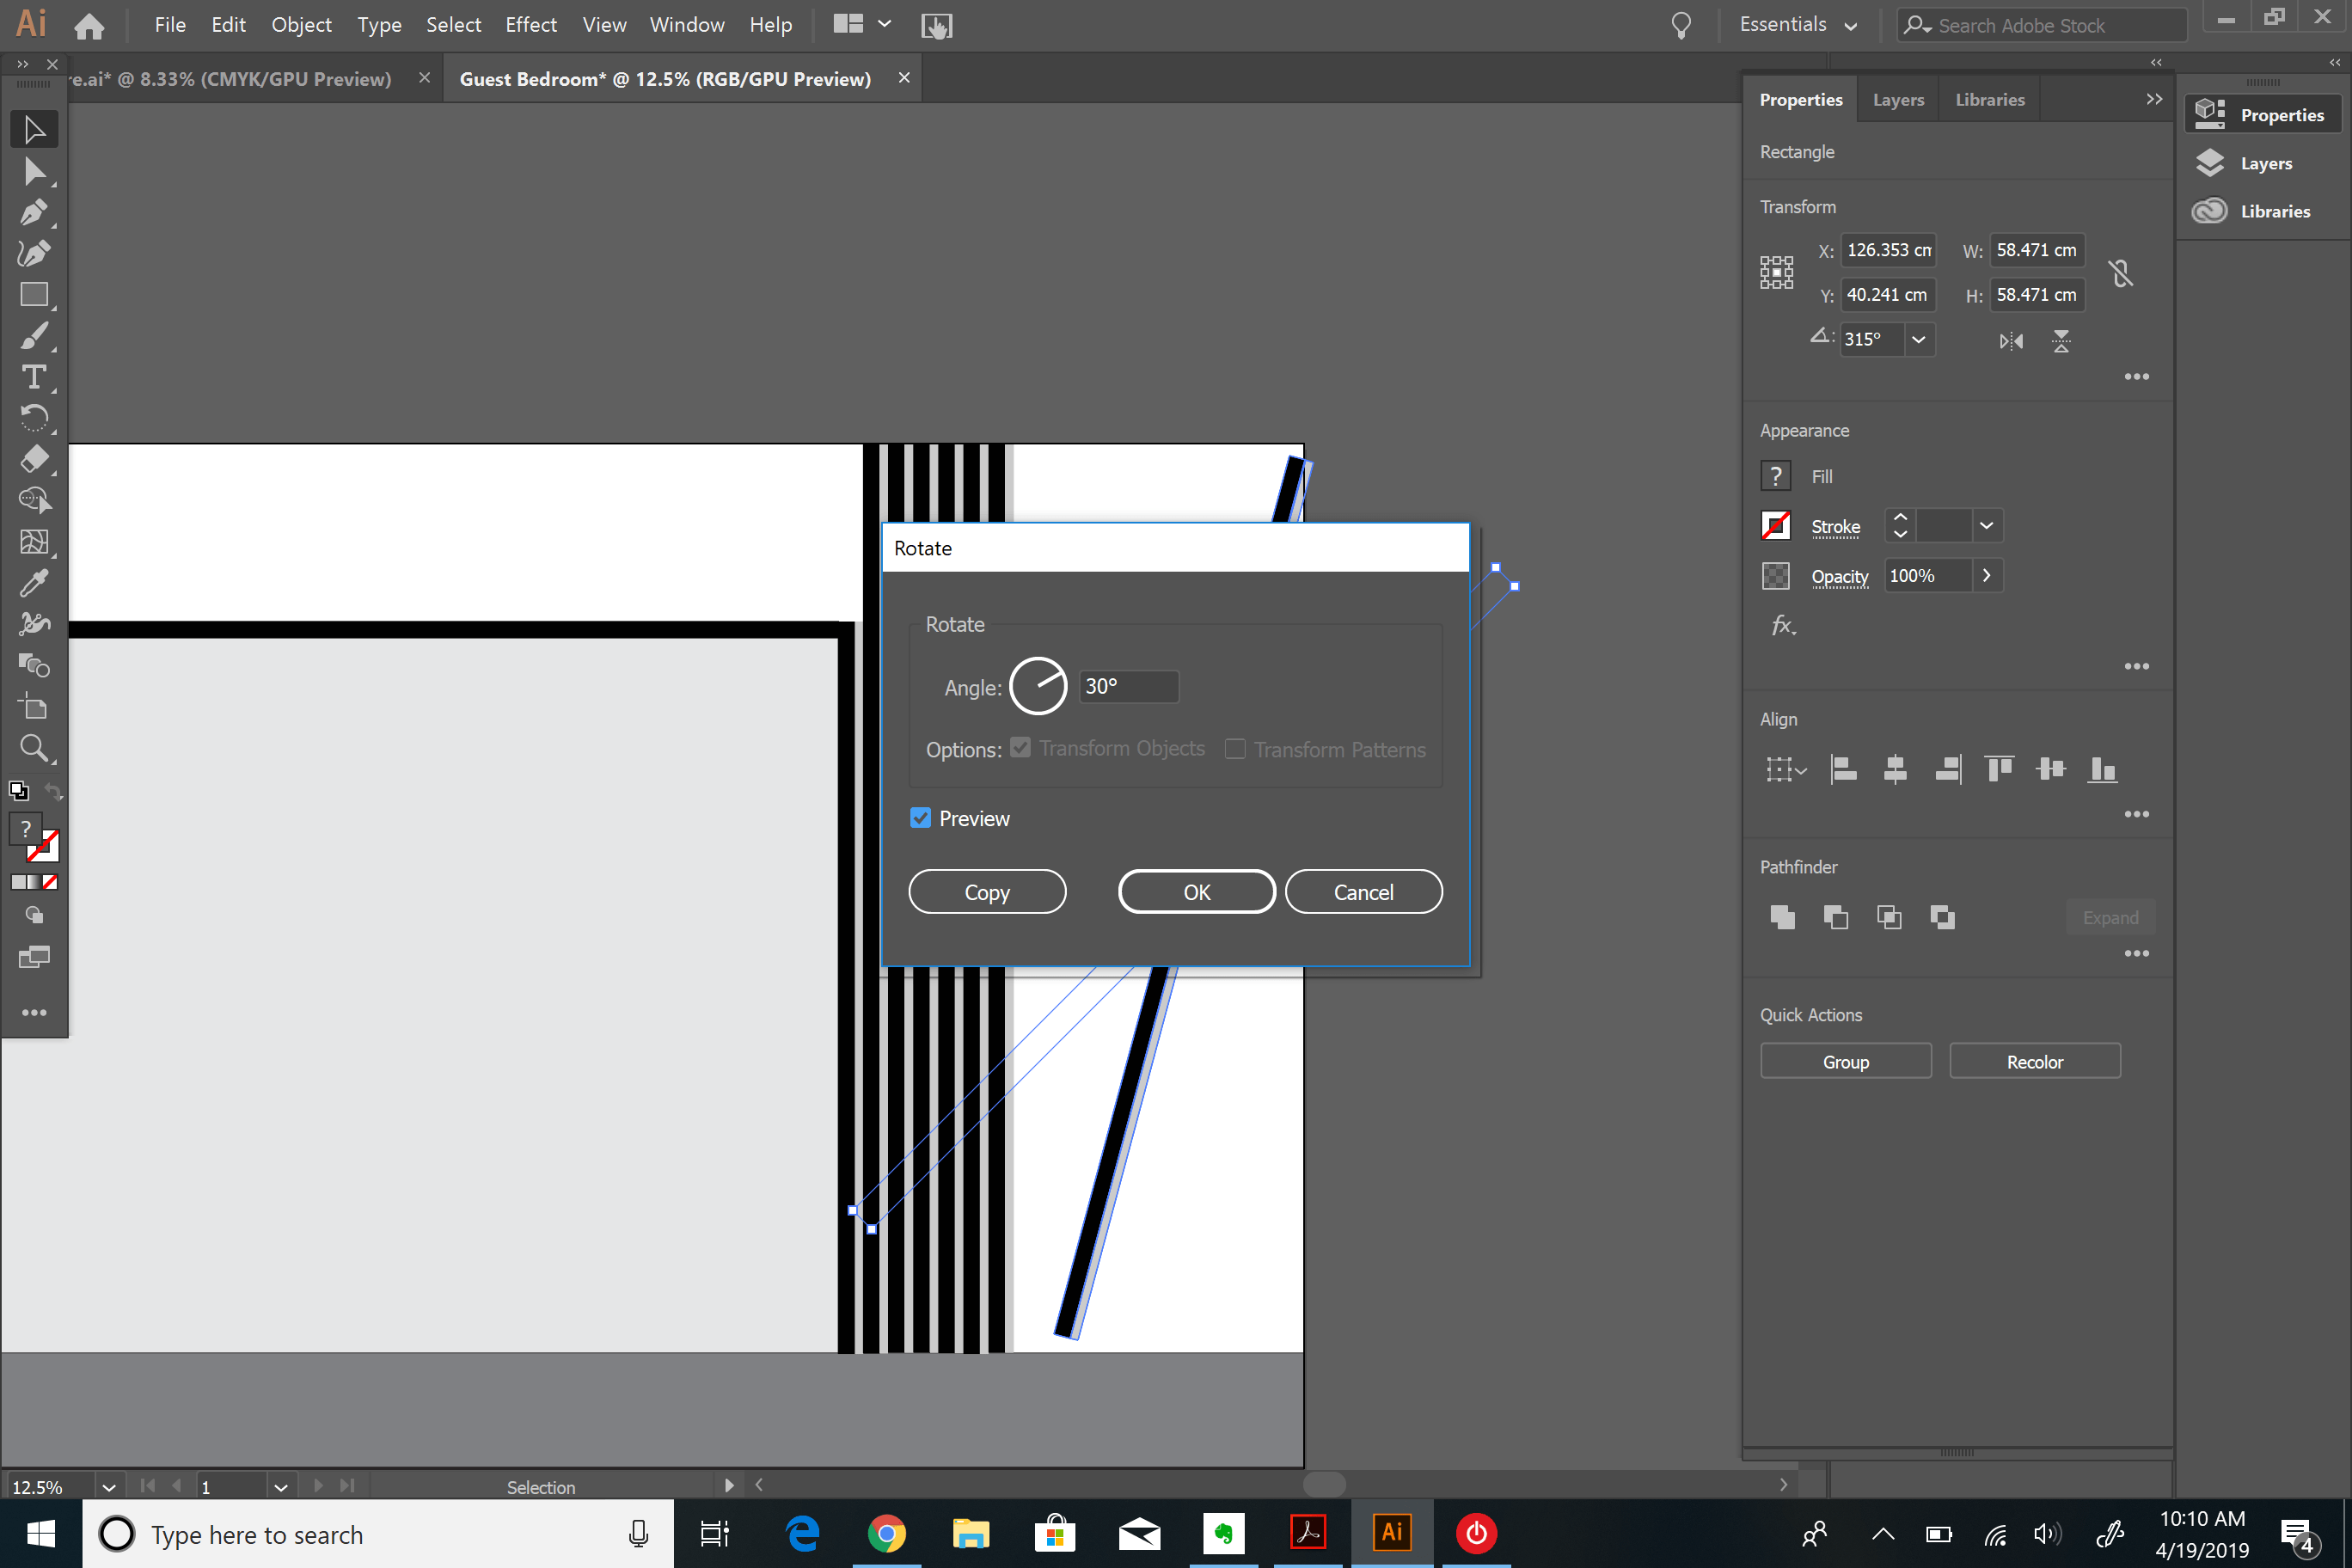Toggle the Preview checkbox in Rotate dialog
This screenshot has height=1568, width=2352.
tap(920, 817)
